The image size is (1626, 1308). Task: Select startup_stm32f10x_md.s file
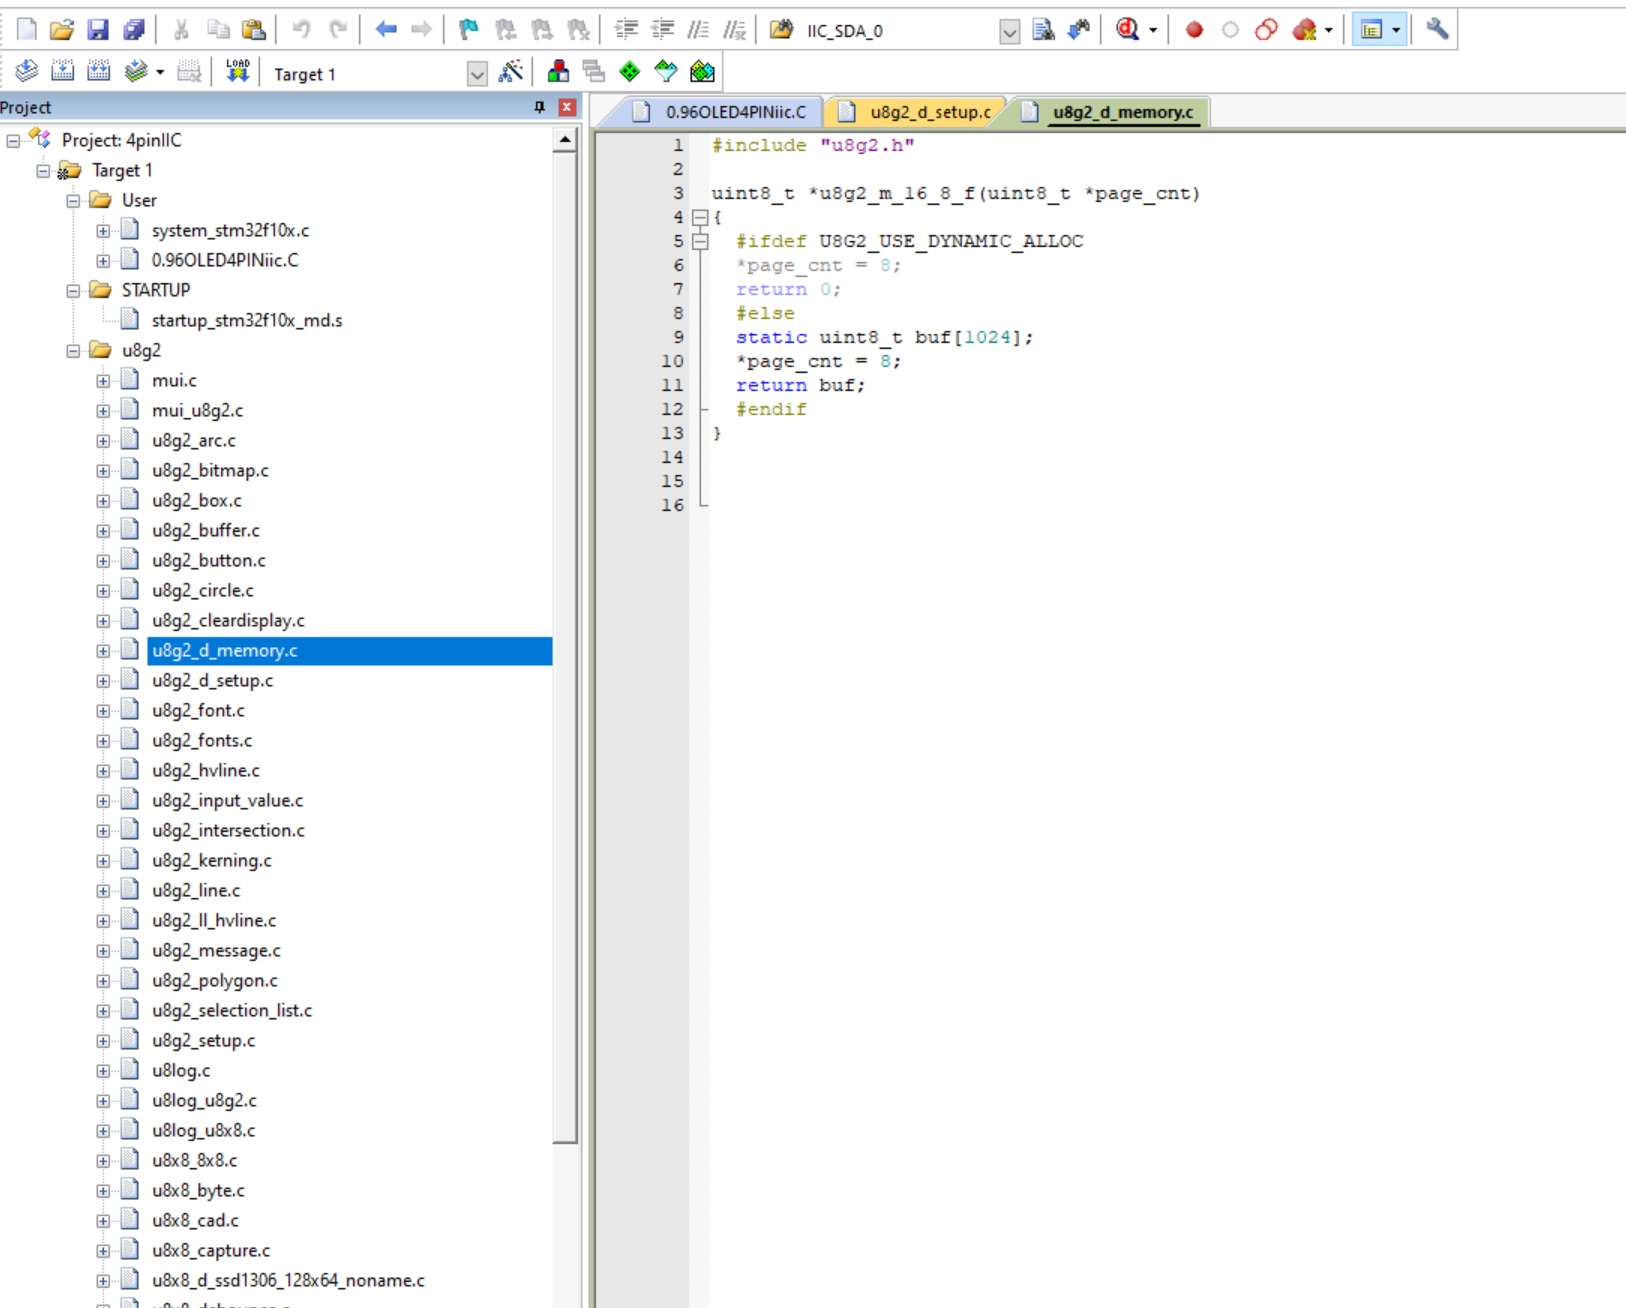[x=246, y=320]
